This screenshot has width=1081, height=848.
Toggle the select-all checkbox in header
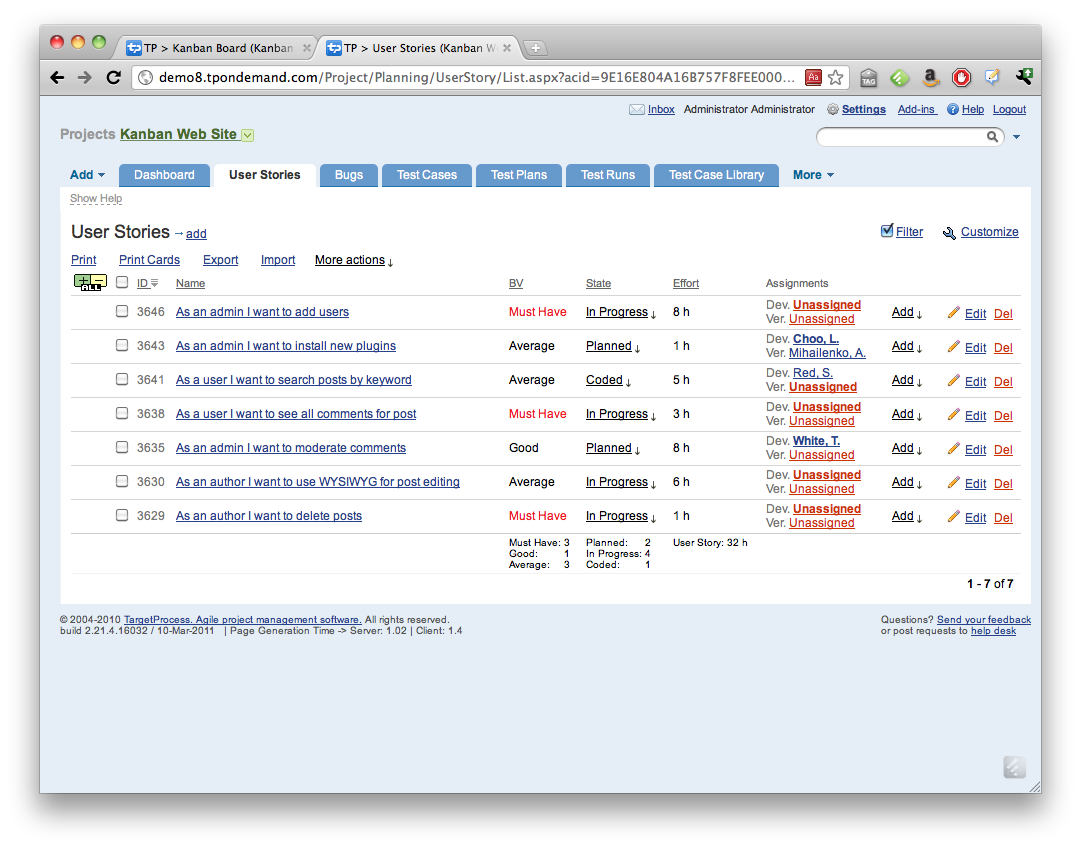pos(122,283)
